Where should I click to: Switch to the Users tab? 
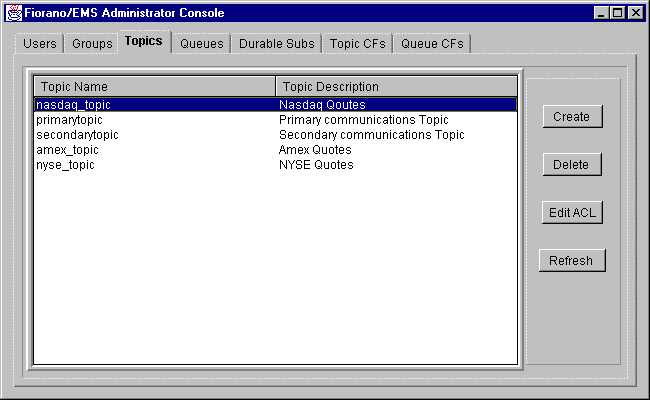click(x=40, y=44)
